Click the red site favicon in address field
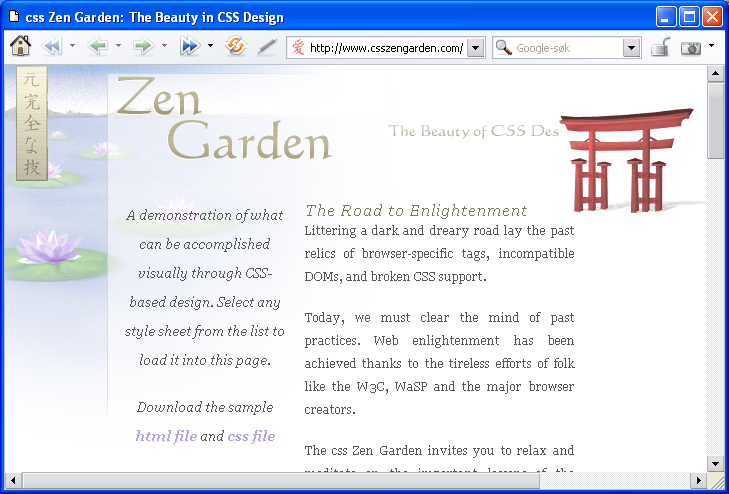This screenshot has width=729, height=494. (298, 47)
